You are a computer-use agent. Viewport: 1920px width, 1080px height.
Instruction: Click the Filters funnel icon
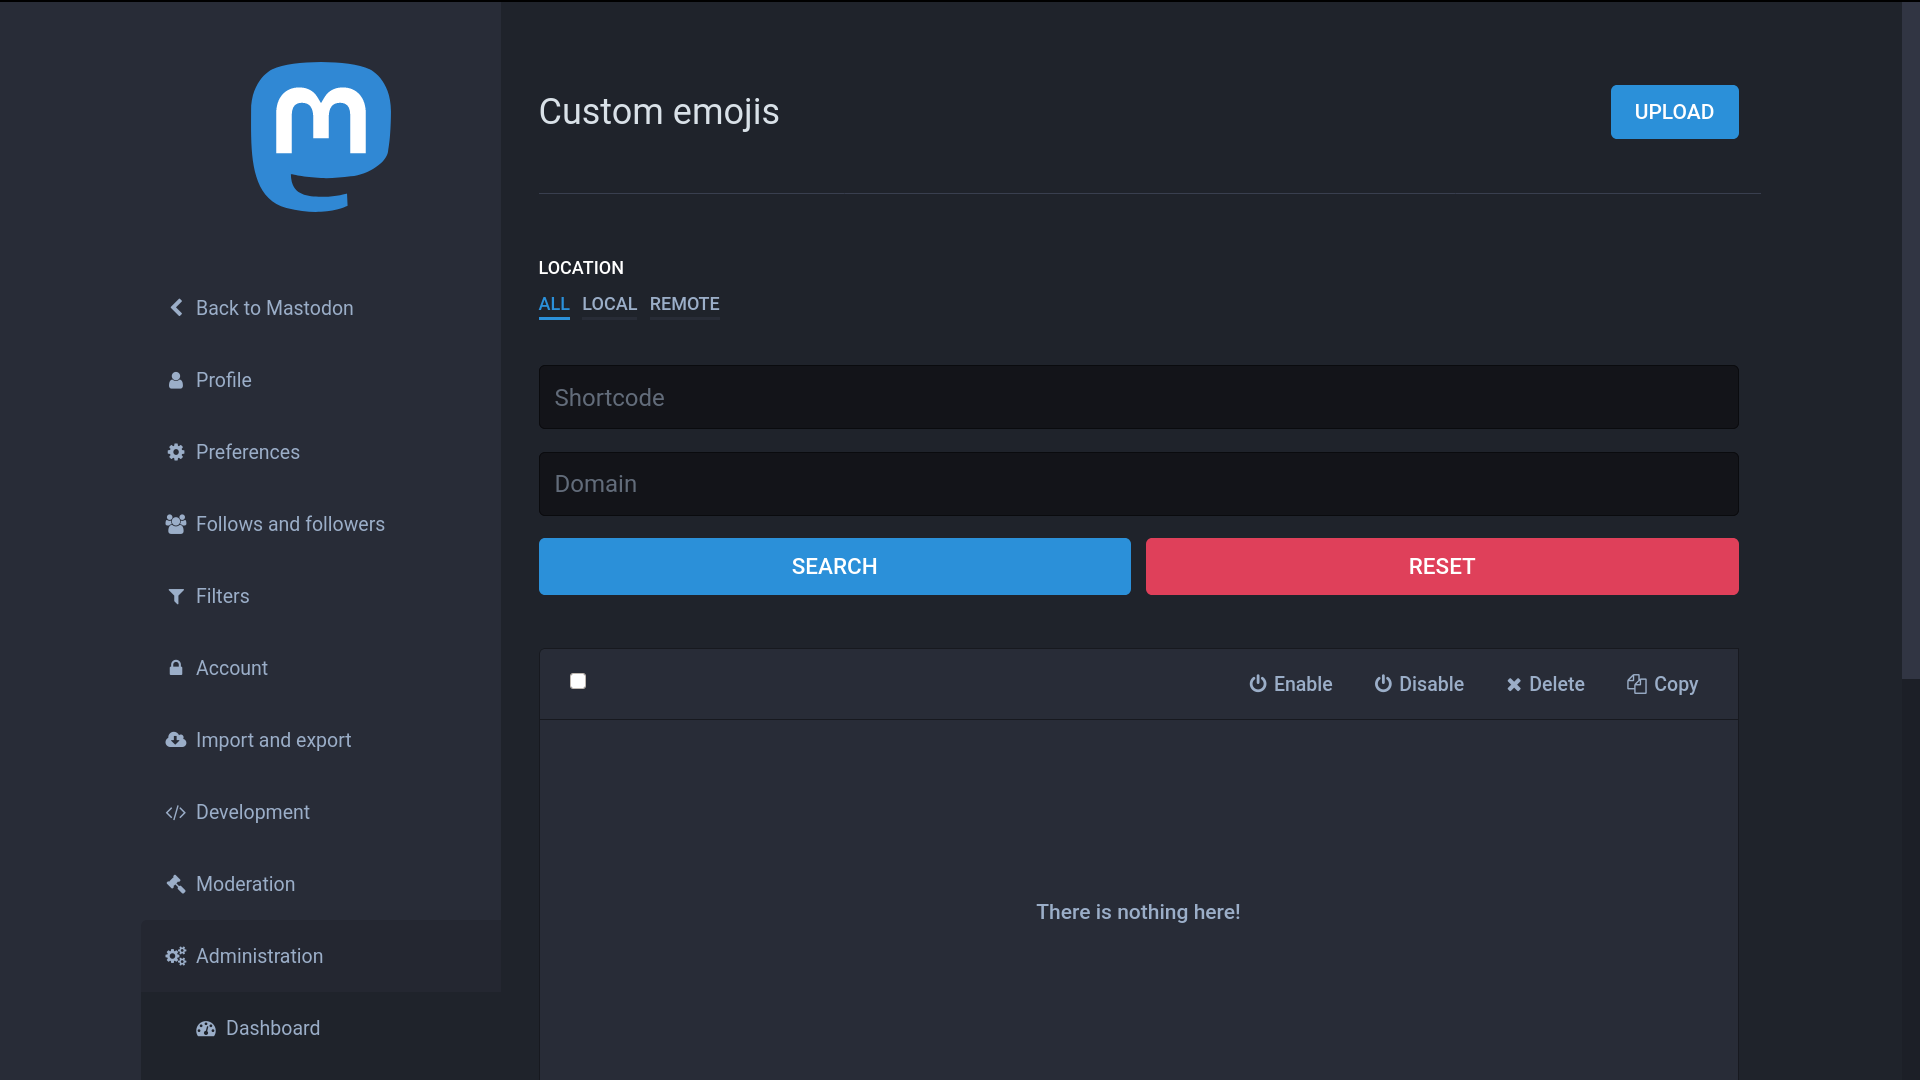point(176,596)
